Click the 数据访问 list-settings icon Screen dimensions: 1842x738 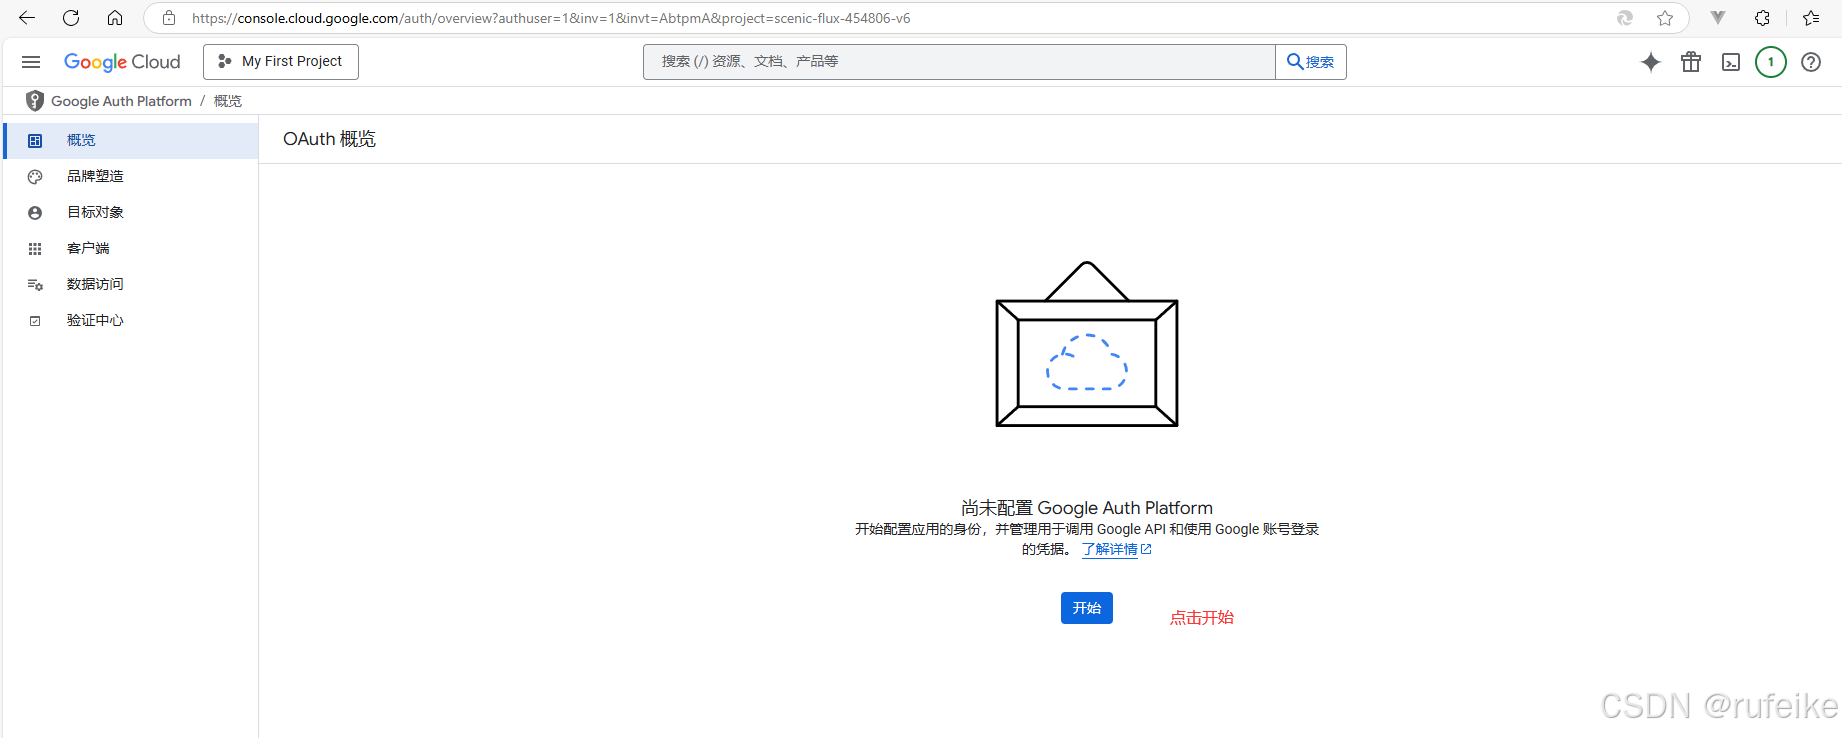click(35, 285)
